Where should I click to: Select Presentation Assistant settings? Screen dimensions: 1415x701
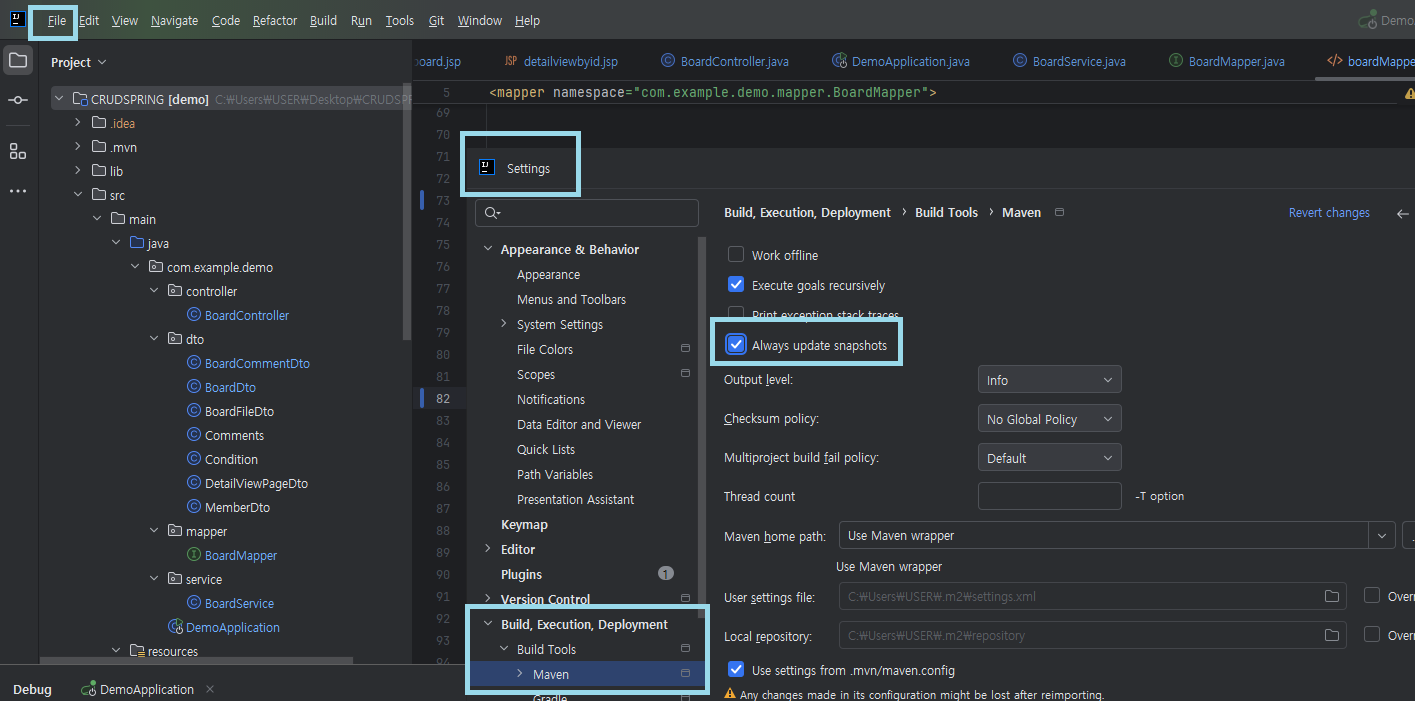pos(575,499)
